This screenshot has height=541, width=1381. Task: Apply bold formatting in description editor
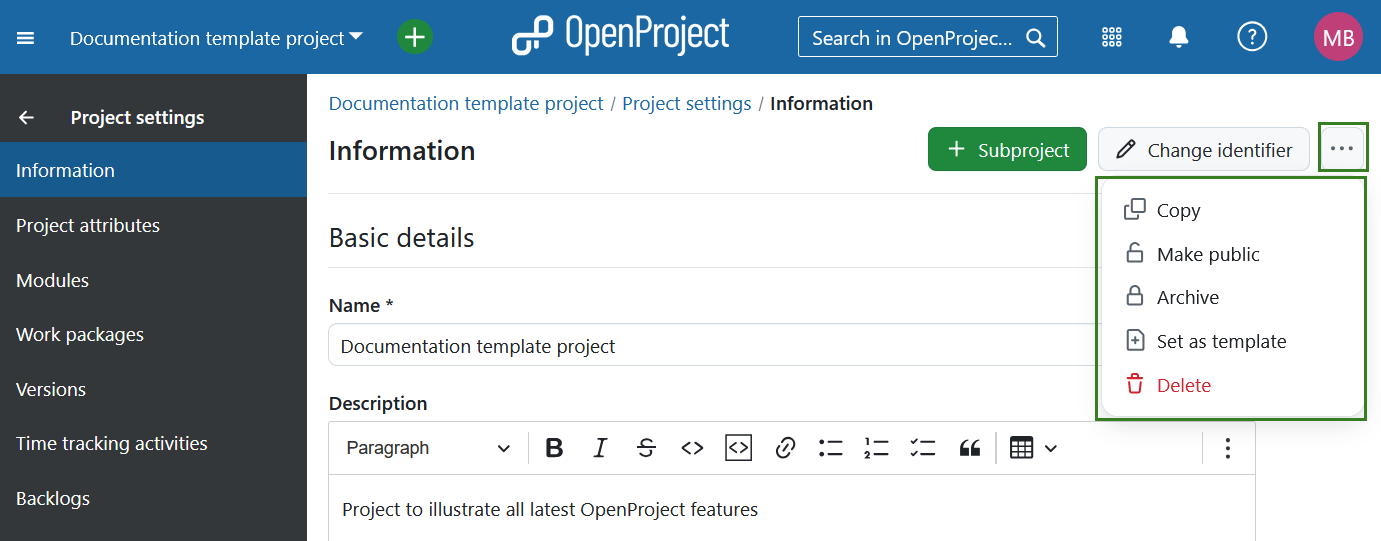coord(554,448)
